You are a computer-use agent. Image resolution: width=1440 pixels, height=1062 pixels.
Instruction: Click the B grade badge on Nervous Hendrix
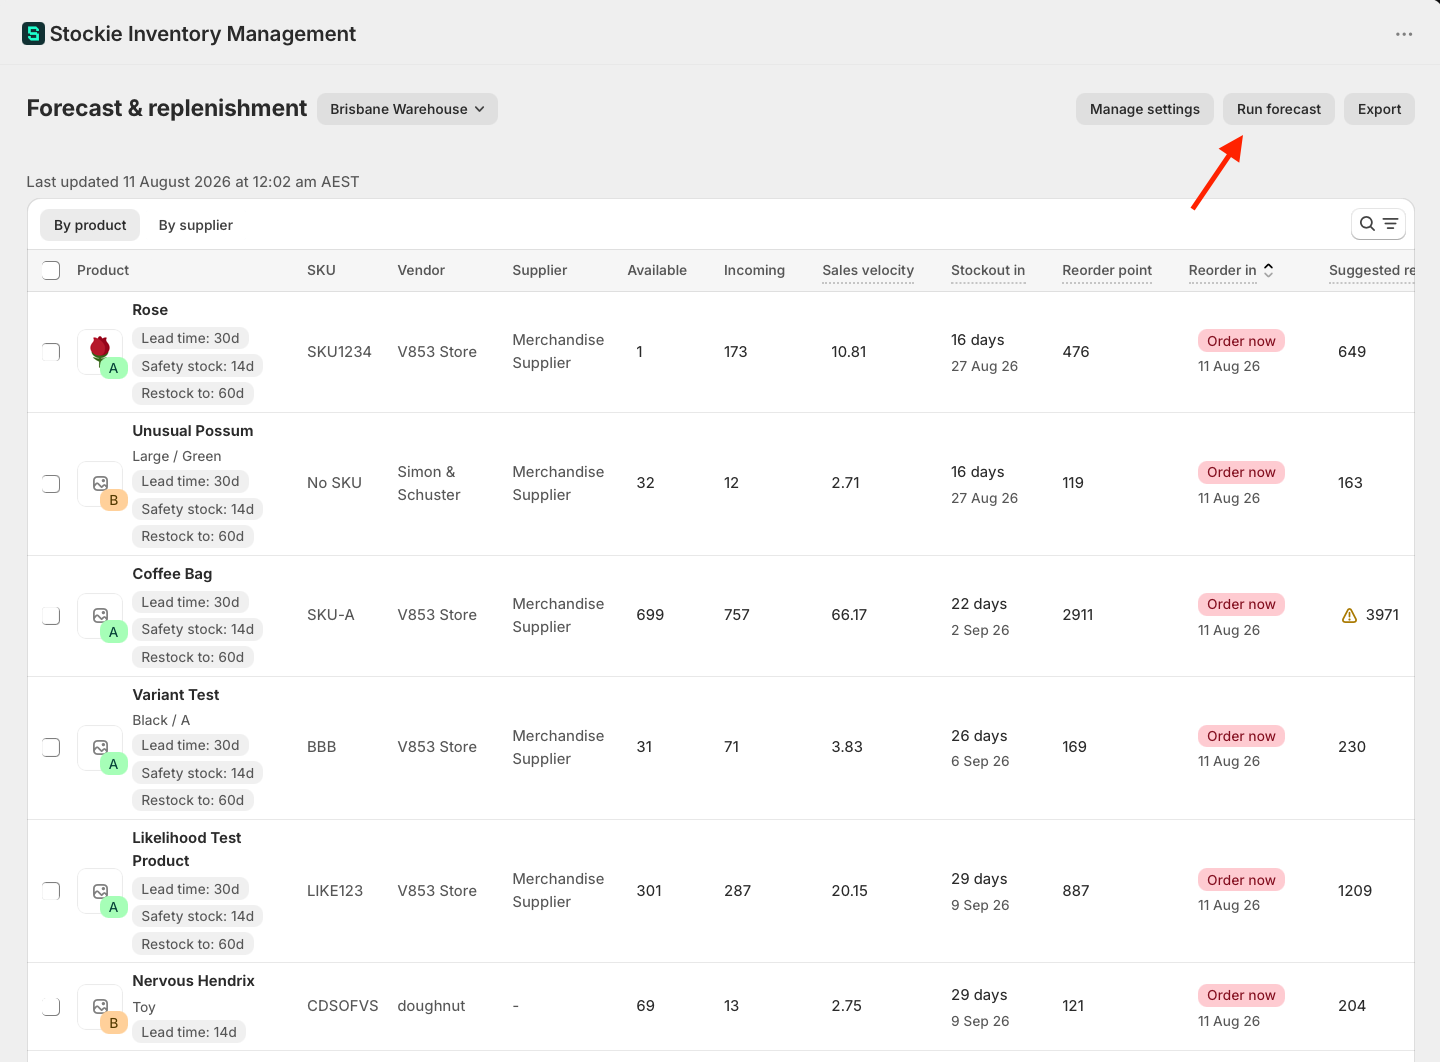tap(113, 1023)
